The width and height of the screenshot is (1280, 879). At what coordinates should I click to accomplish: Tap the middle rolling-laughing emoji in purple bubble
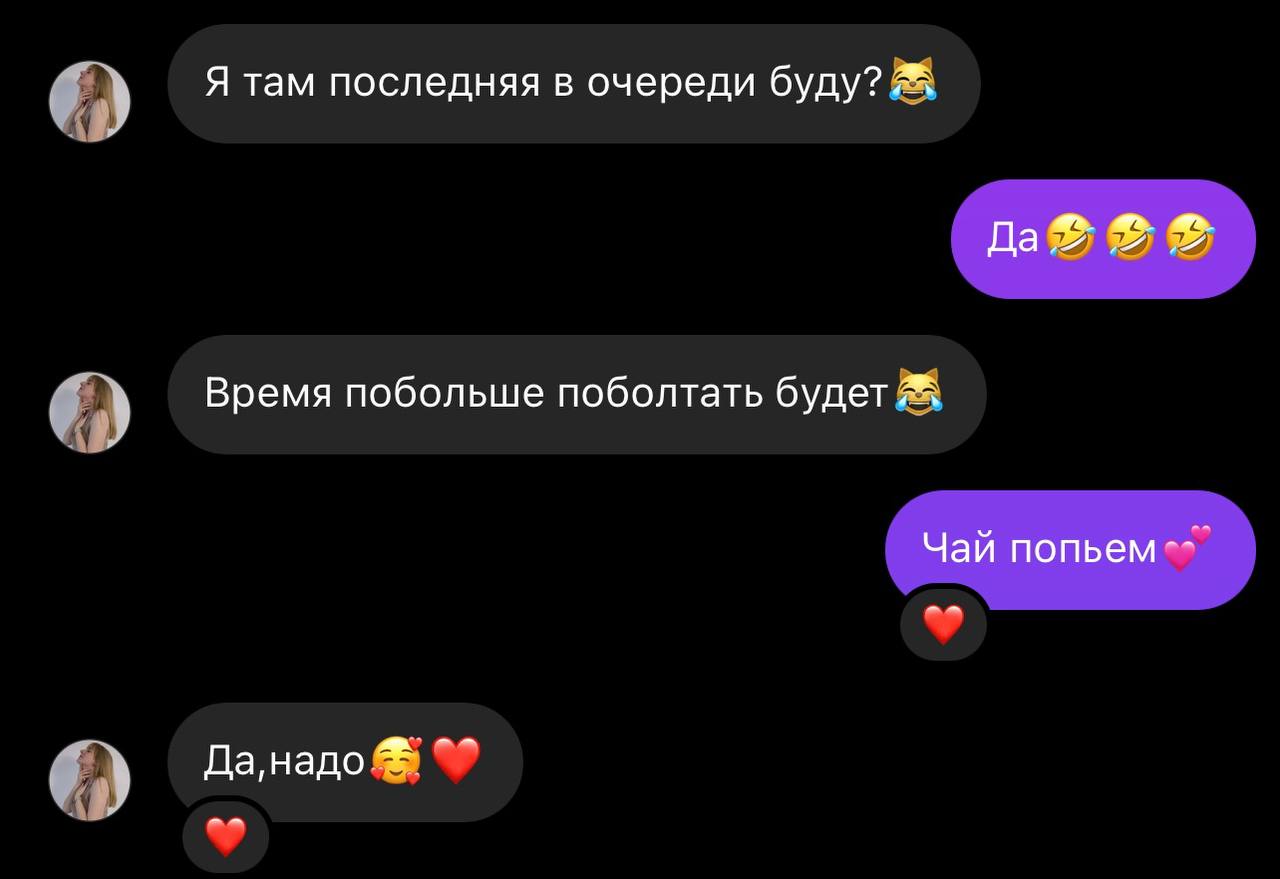tap(1131, 240)
